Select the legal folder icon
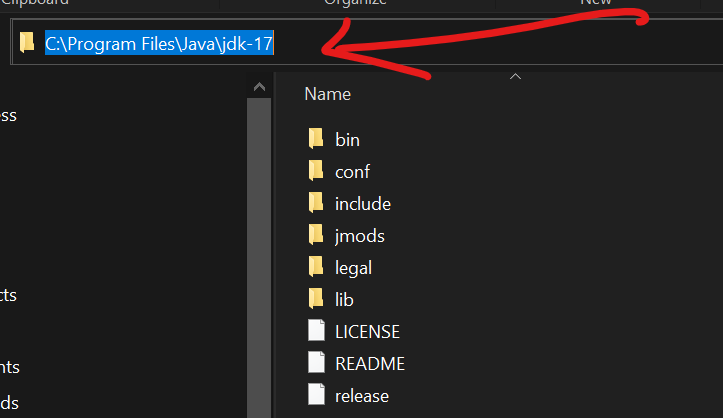Image resolution: width=723 pixels, height=418 pixels. pyautogui.click(x=316, y=267)
